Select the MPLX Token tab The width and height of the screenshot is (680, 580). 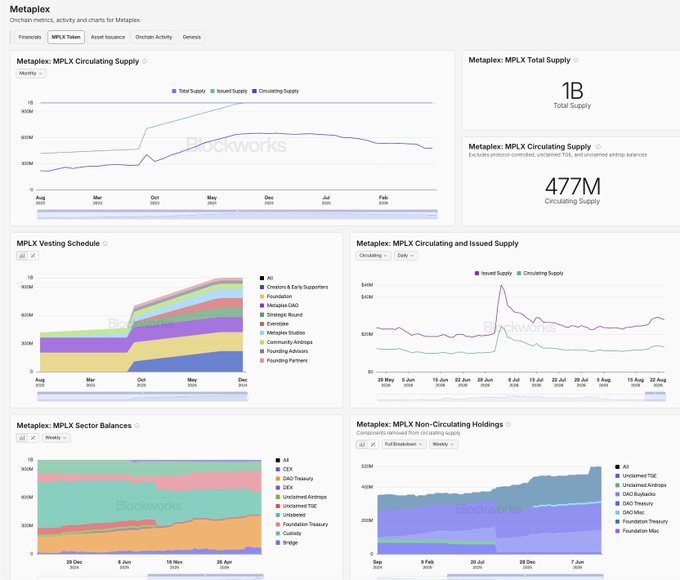[66, 37]
